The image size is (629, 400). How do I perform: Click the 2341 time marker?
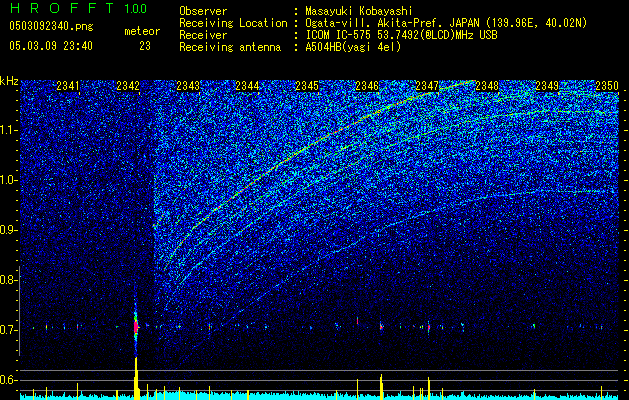68,86
